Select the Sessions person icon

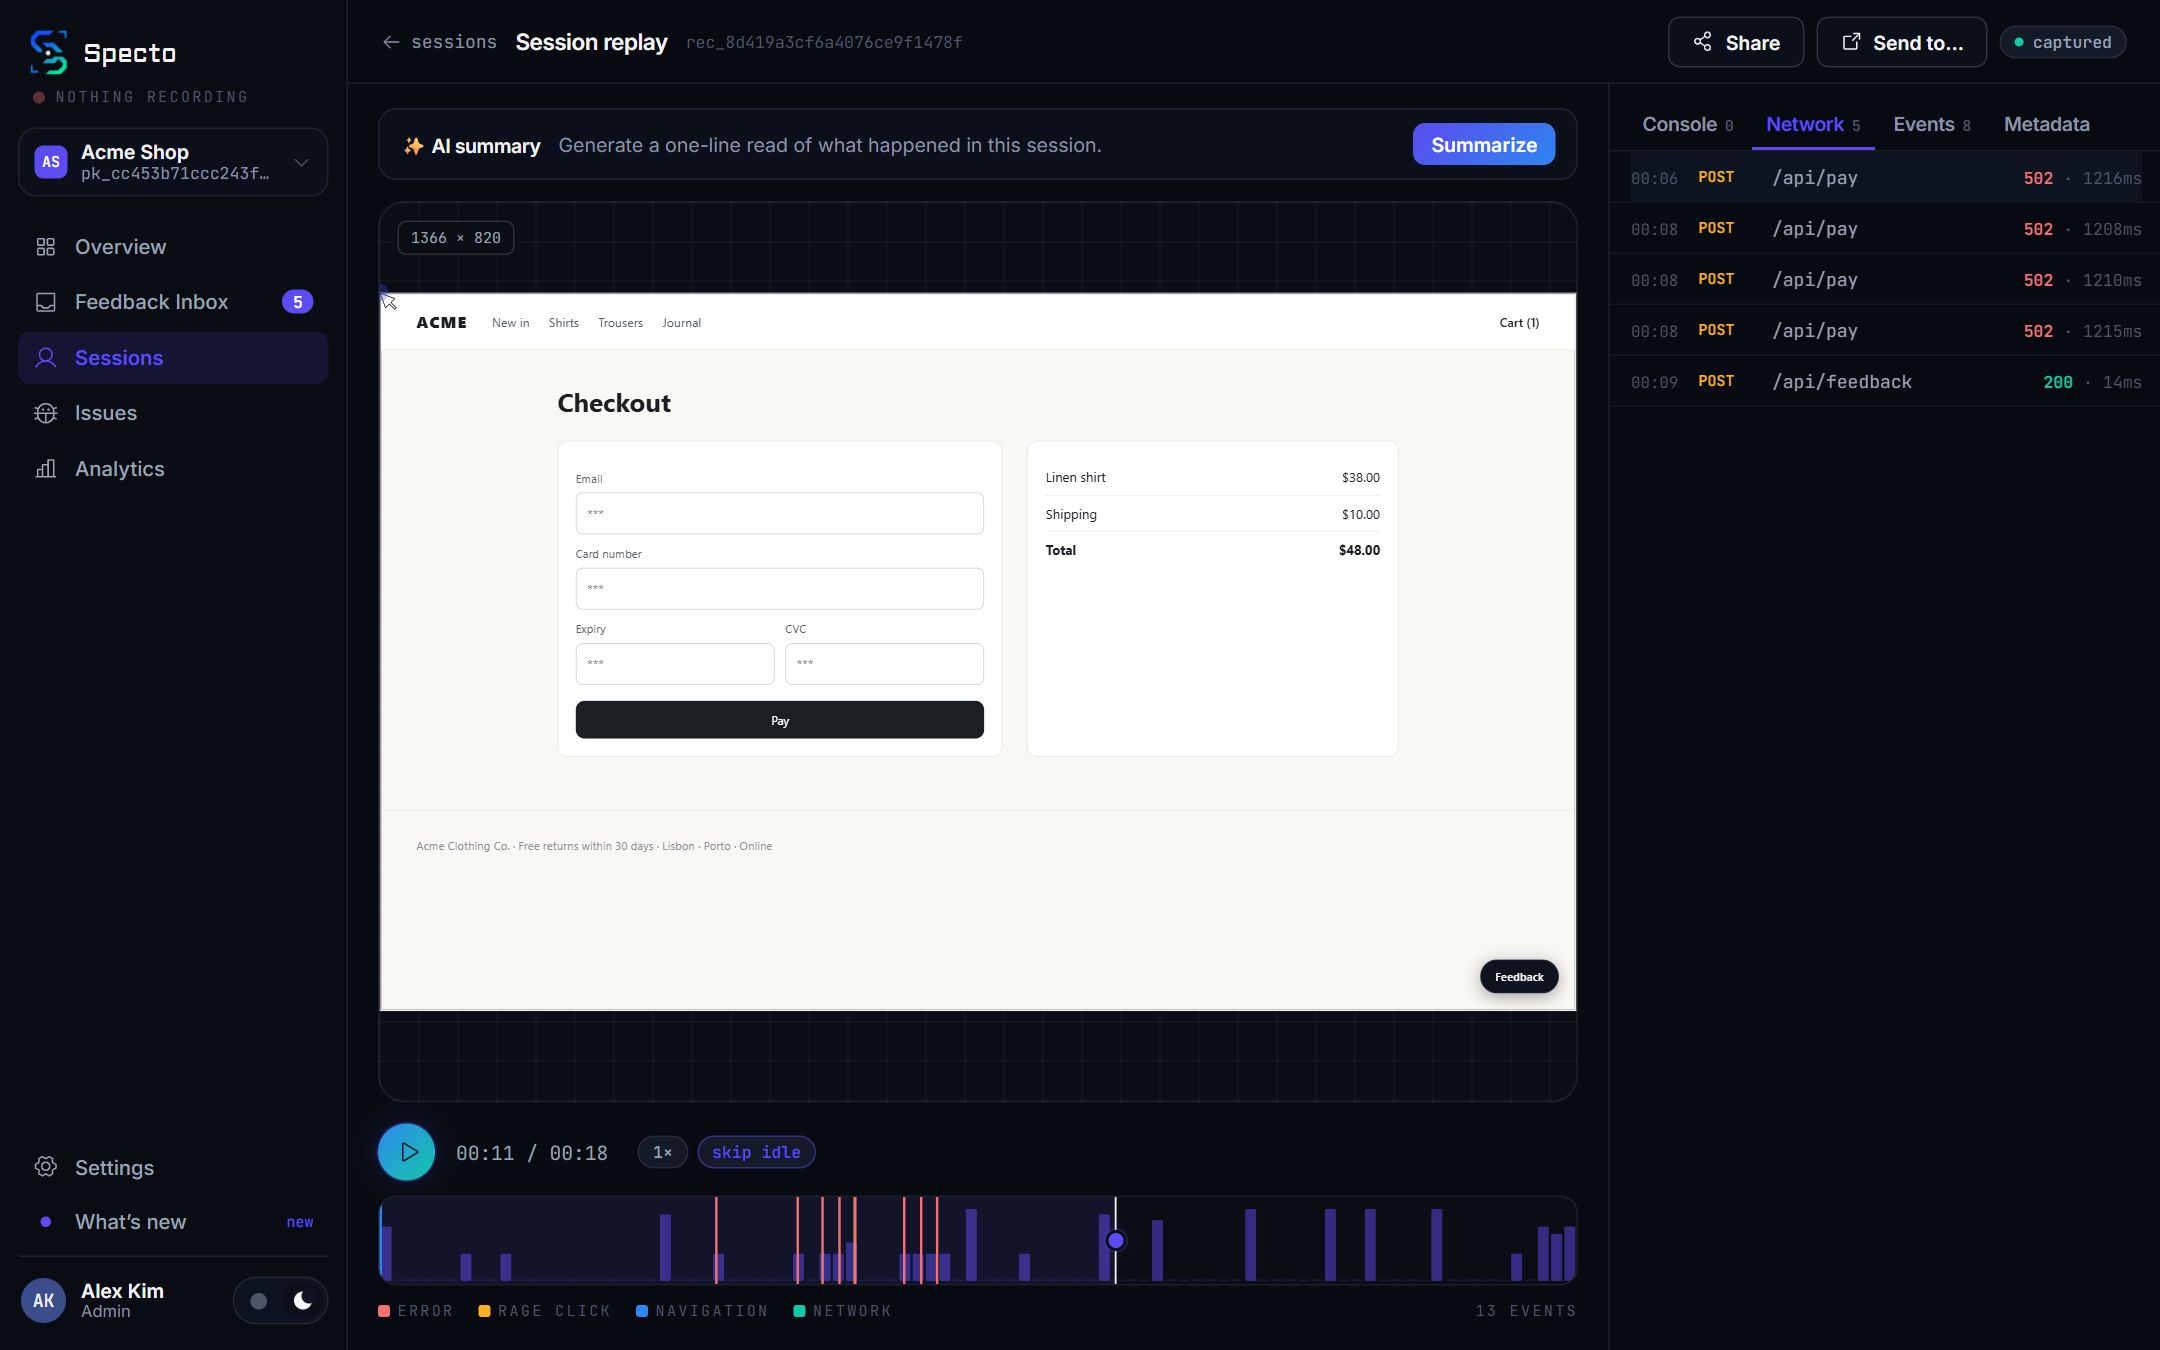46,358
